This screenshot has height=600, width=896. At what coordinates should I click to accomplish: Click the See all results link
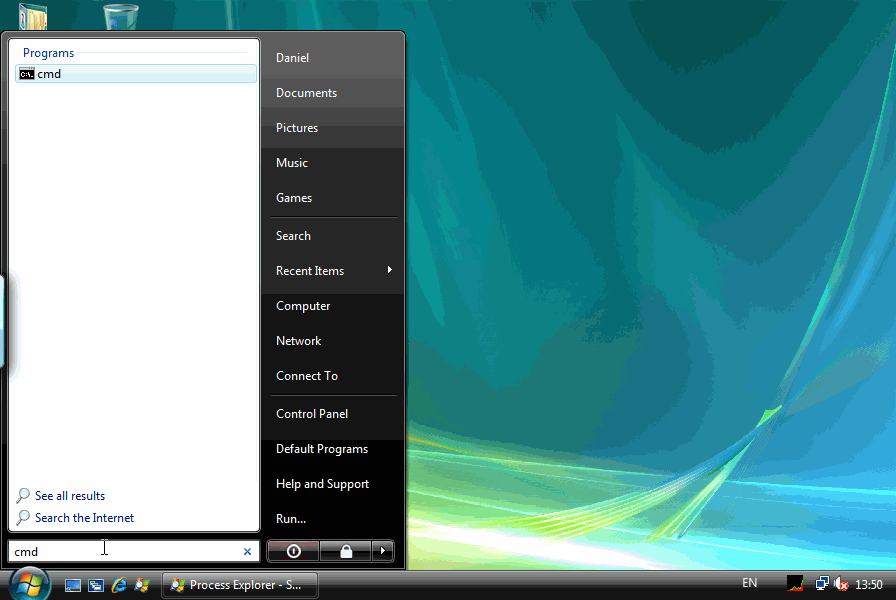click(x=69, y=495)
